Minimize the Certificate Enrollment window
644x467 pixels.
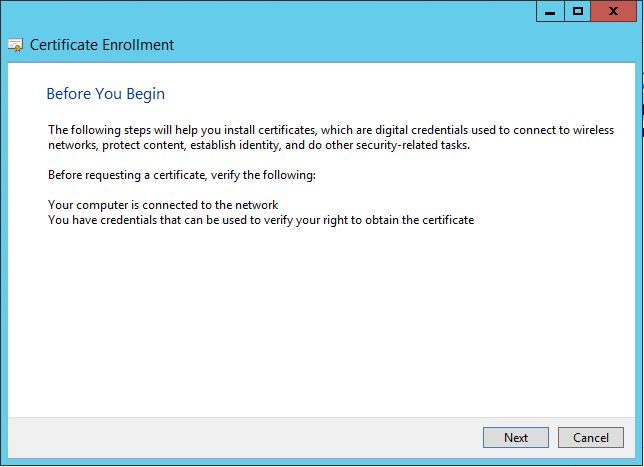550,11
